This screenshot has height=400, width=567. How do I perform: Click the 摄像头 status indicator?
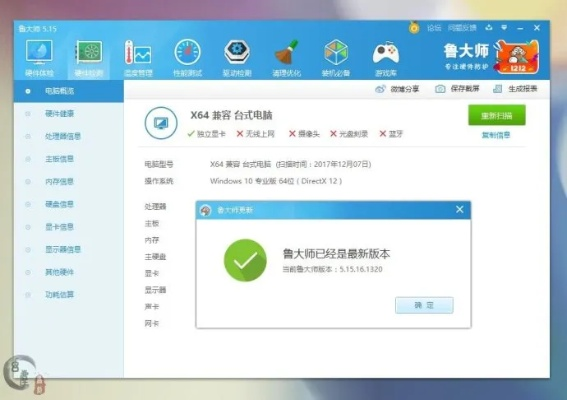(304, 134)
